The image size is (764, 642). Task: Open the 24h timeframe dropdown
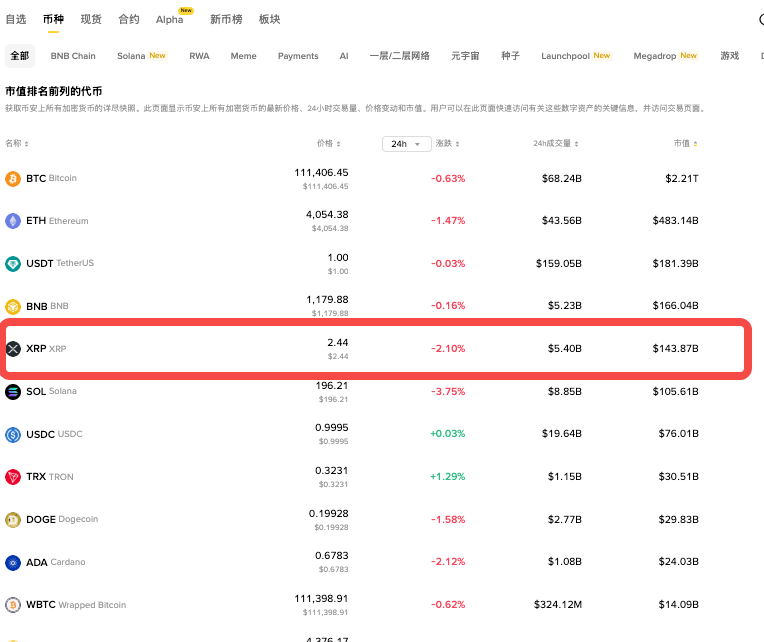coord(406,144)
